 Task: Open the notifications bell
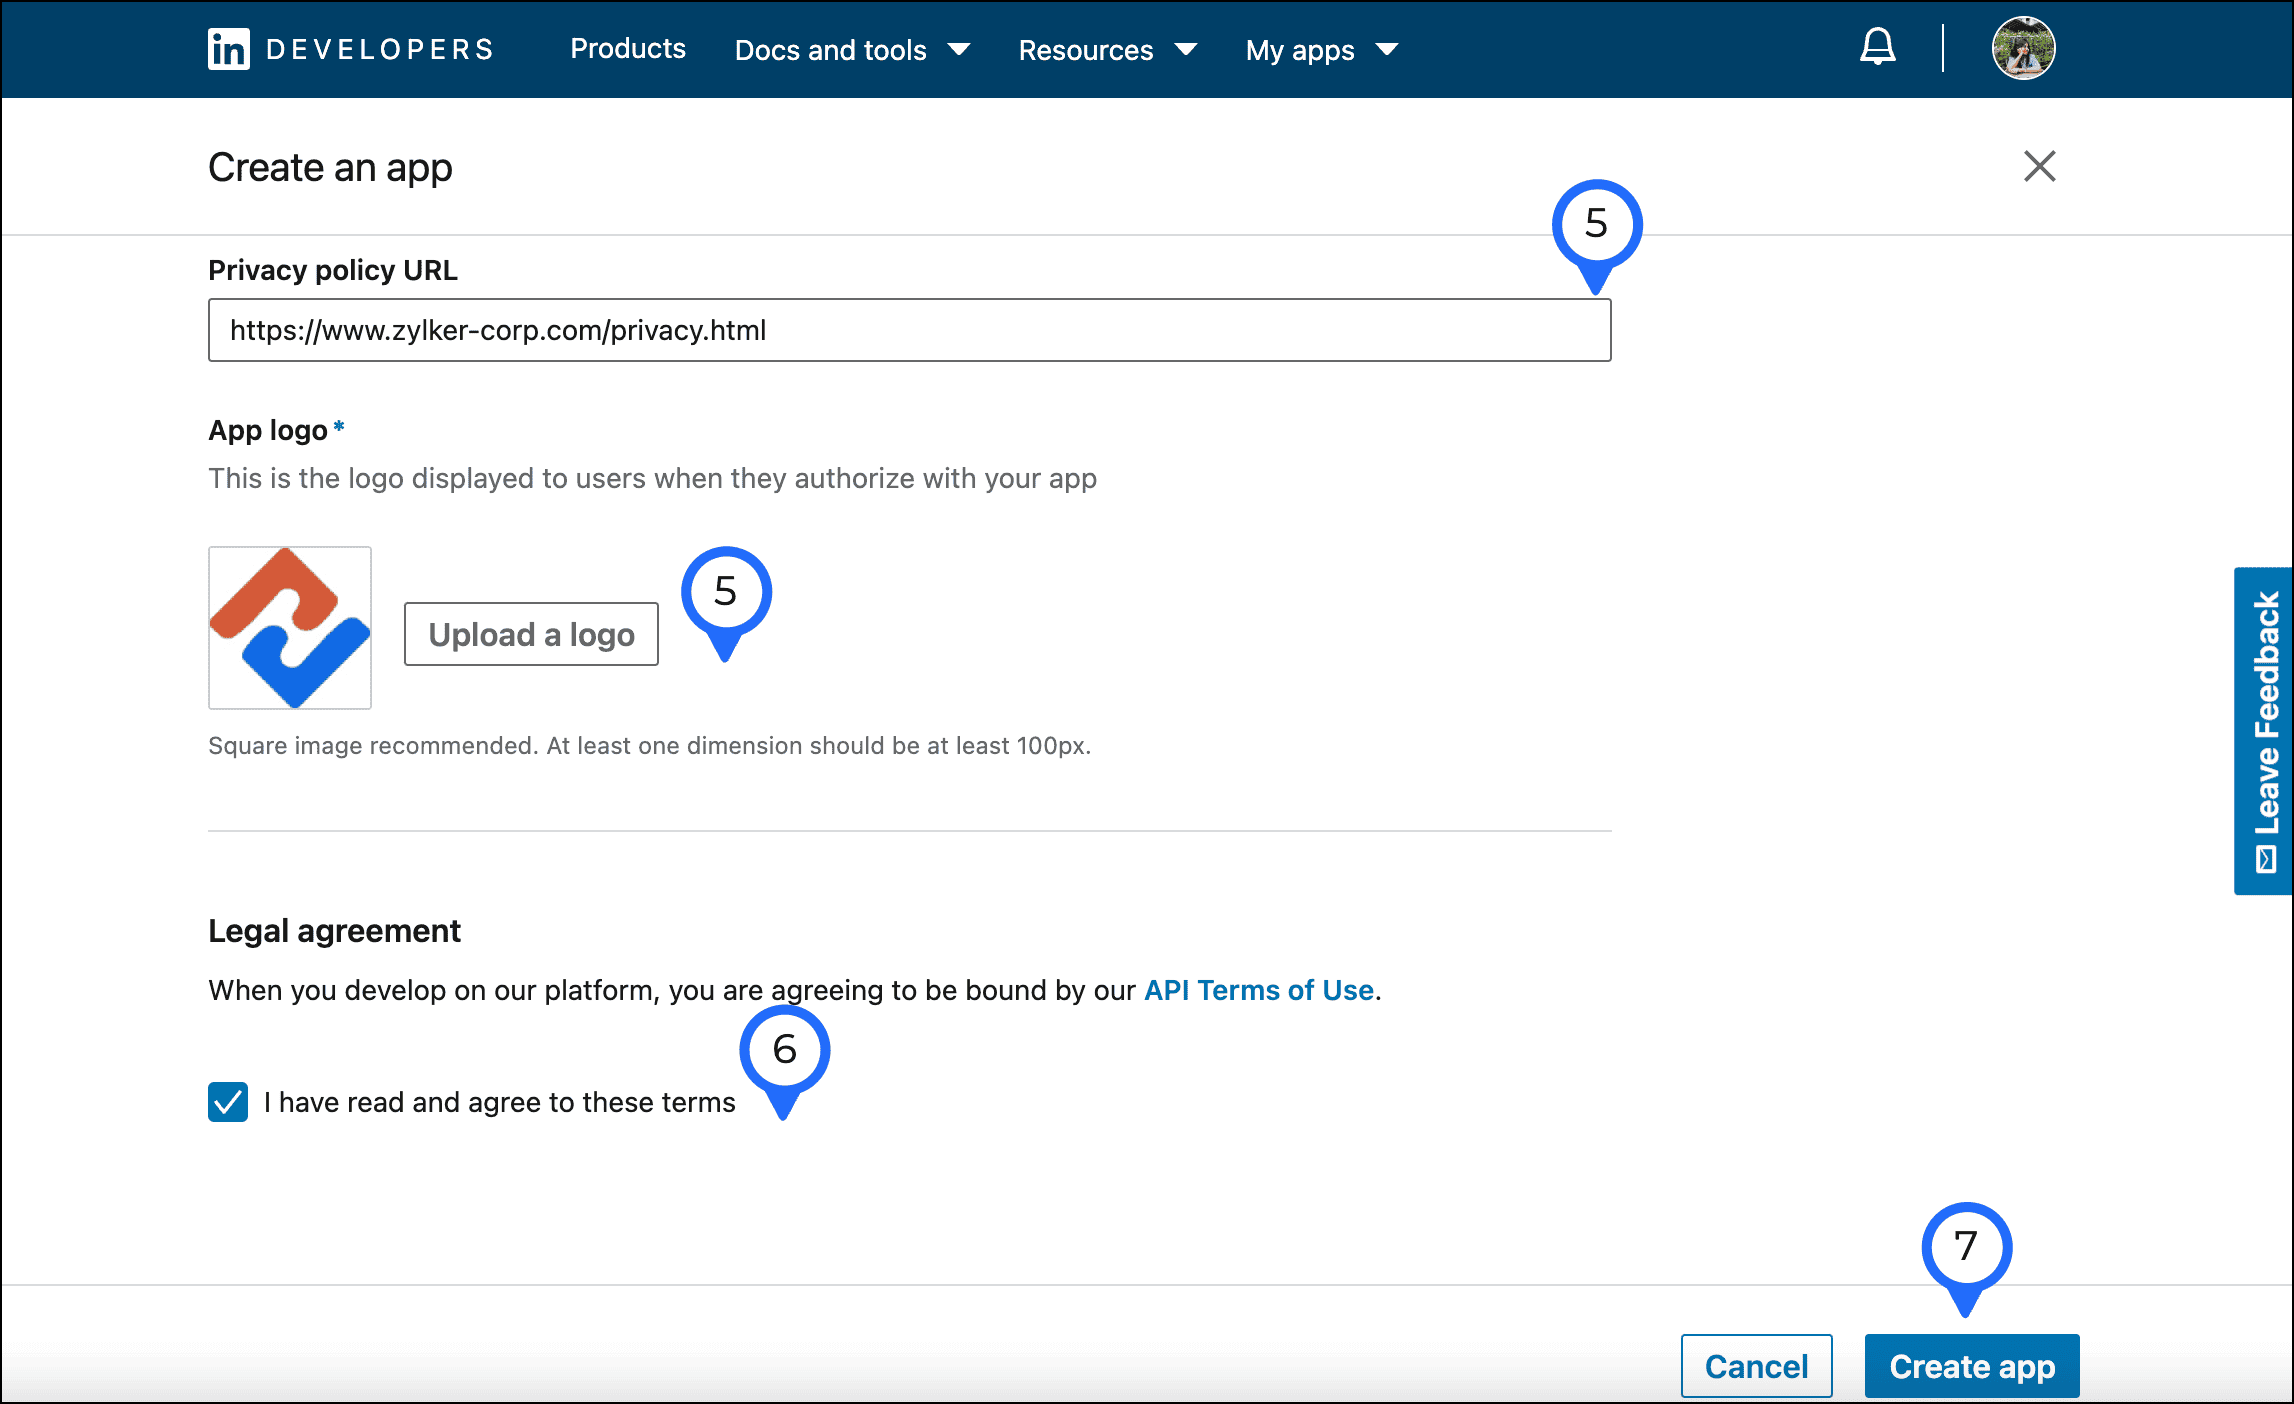(x=1877, y=47)
